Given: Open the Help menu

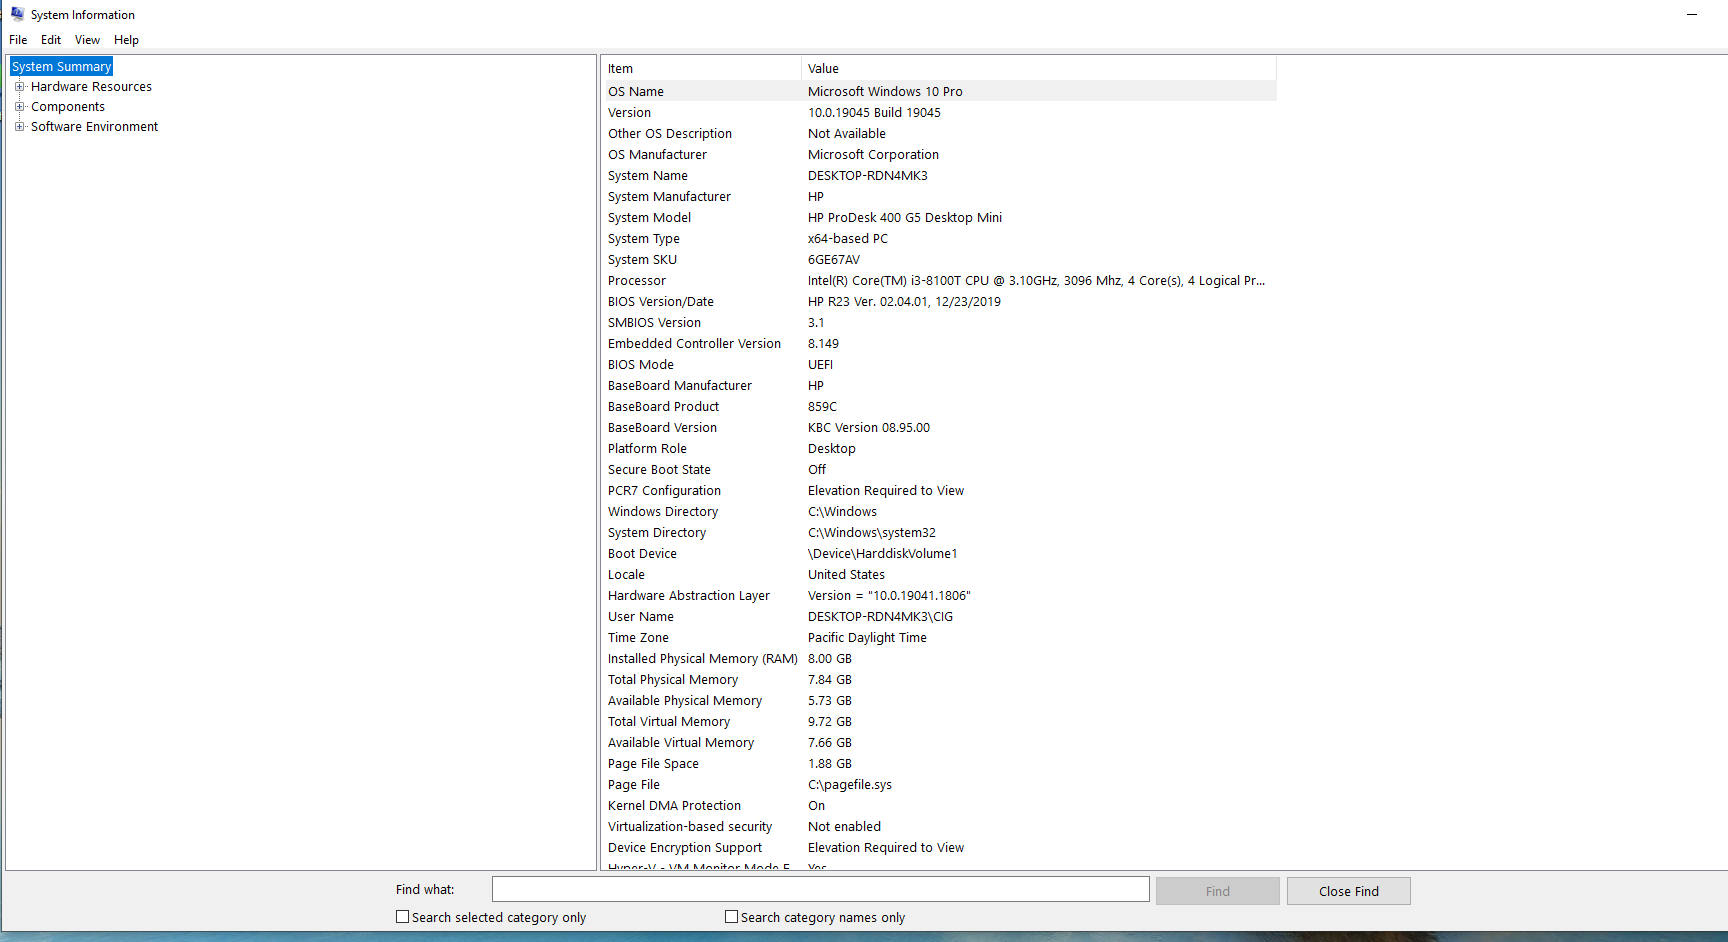Looking at the screenshot, I should 126,40.
